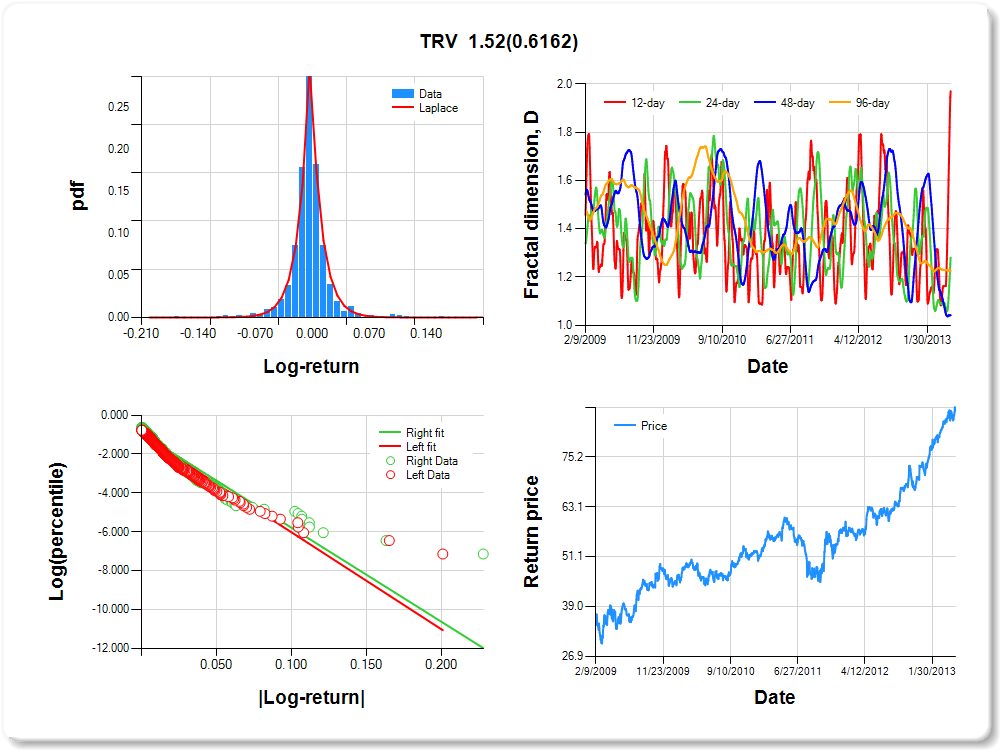Click the 2/9/2009 date on fractal chart

pyautogui.click(x=585, y=339)
